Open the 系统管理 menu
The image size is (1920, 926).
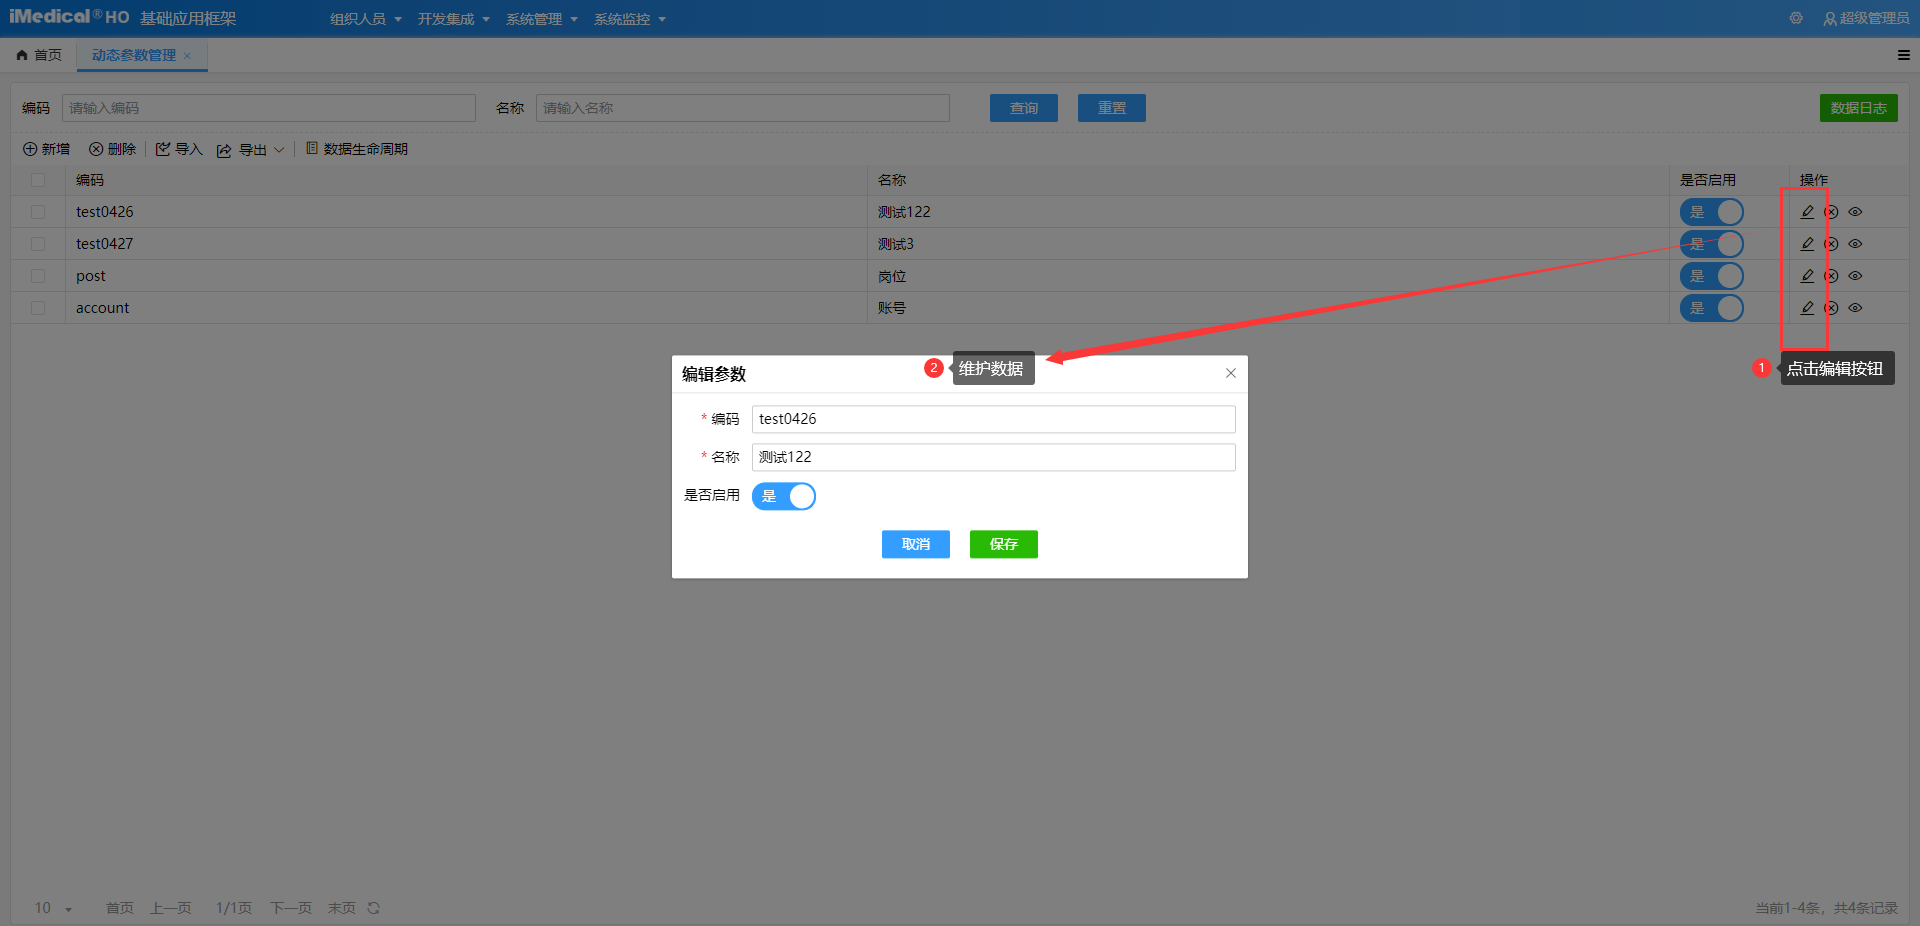542,19
